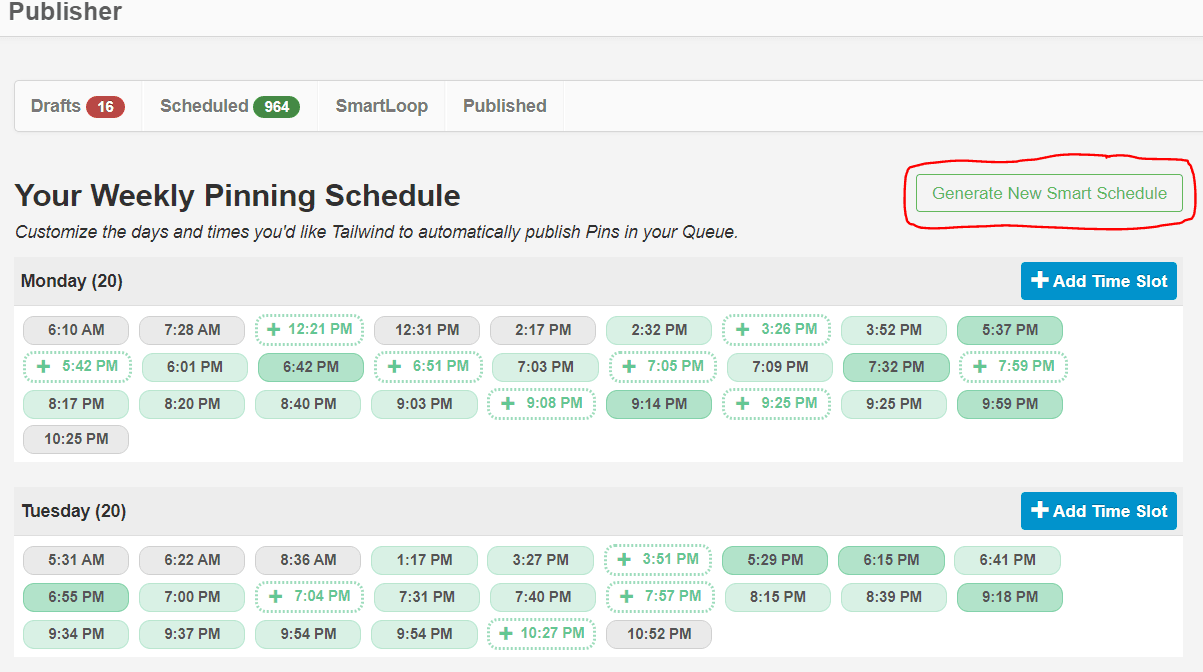Select Monday's 6:10 AM time slot

pyautogui.click(x=76, y=330)
